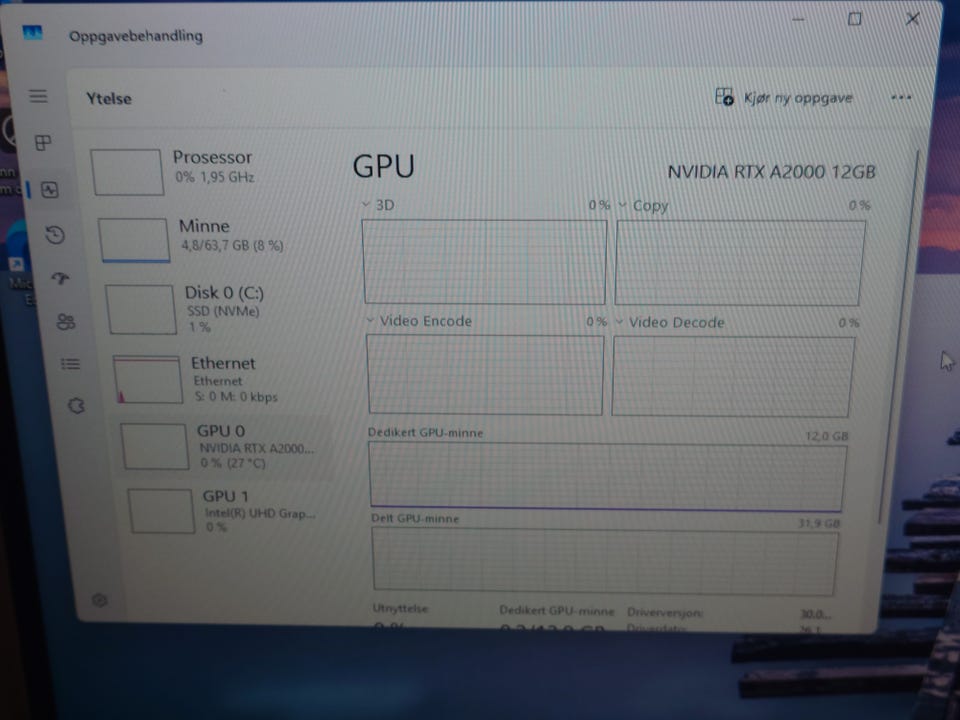Click the vertical scrollbar of GPU panel
Screen dimensions: 960x720
click(899, 337)
